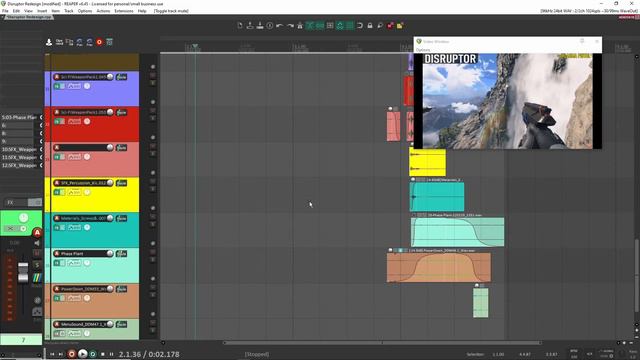Select the Disruptor Redesign project tab
This screenshot has width=640, height=360.
[29, 18]
